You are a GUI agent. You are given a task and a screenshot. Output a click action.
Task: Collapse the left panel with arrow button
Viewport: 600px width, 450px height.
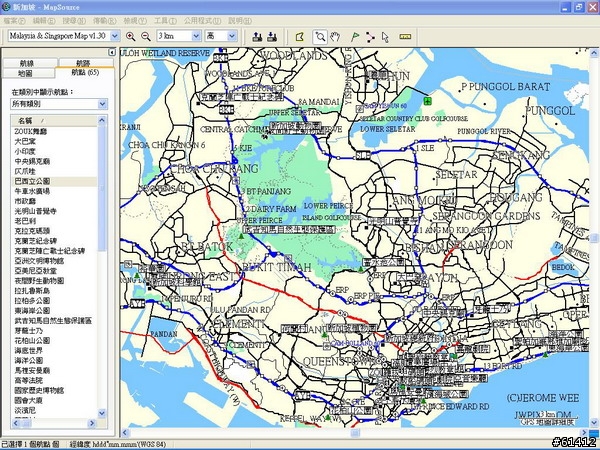click(112, 52)
